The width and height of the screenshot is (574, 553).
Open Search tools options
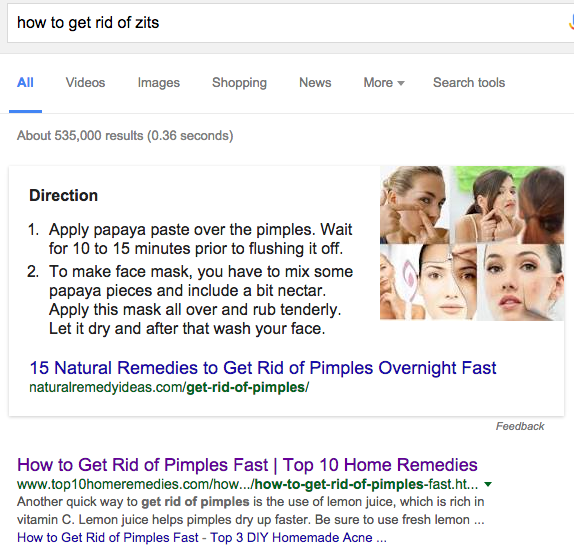click(x=469, y=83)
